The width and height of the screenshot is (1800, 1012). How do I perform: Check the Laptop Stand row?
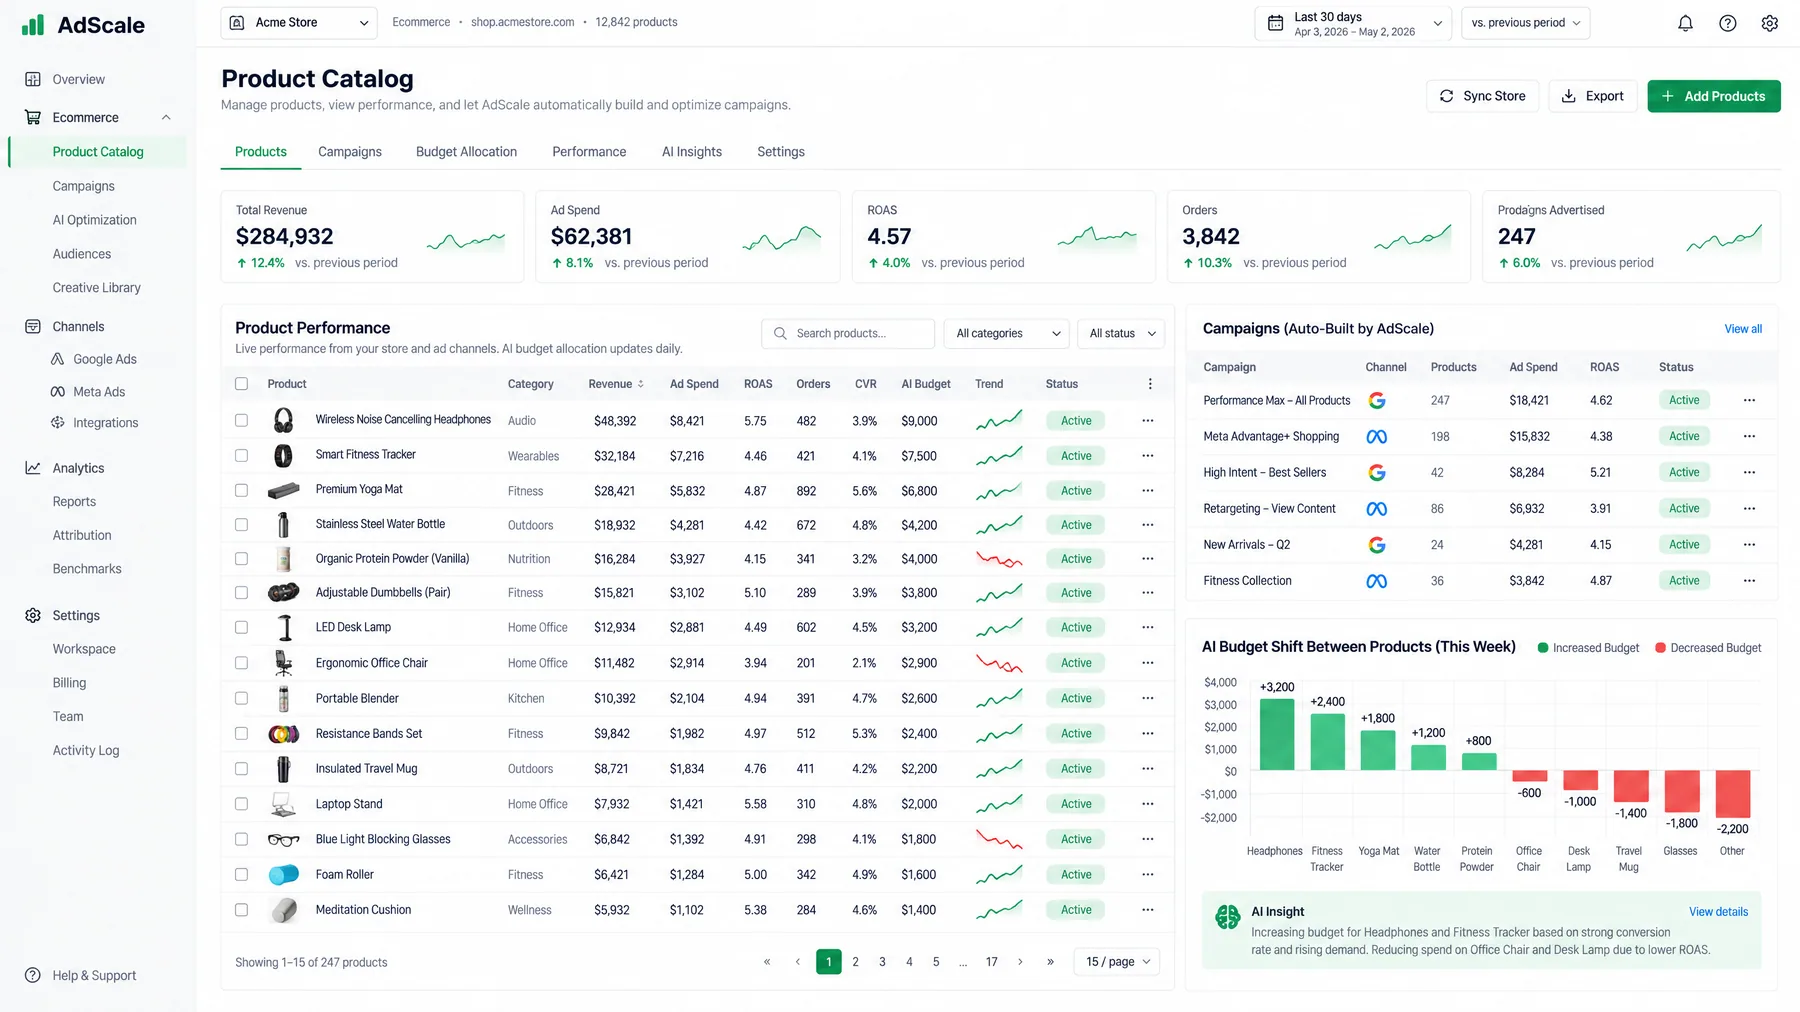click(241, 804)
